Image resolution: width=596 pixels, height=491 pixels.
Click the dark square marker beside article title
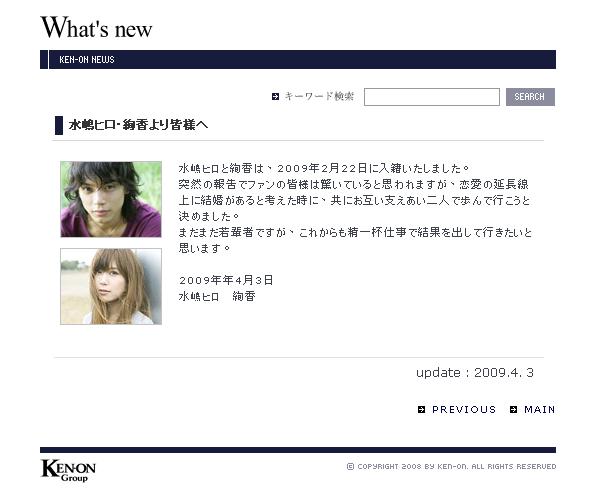(x=59, y=125)
